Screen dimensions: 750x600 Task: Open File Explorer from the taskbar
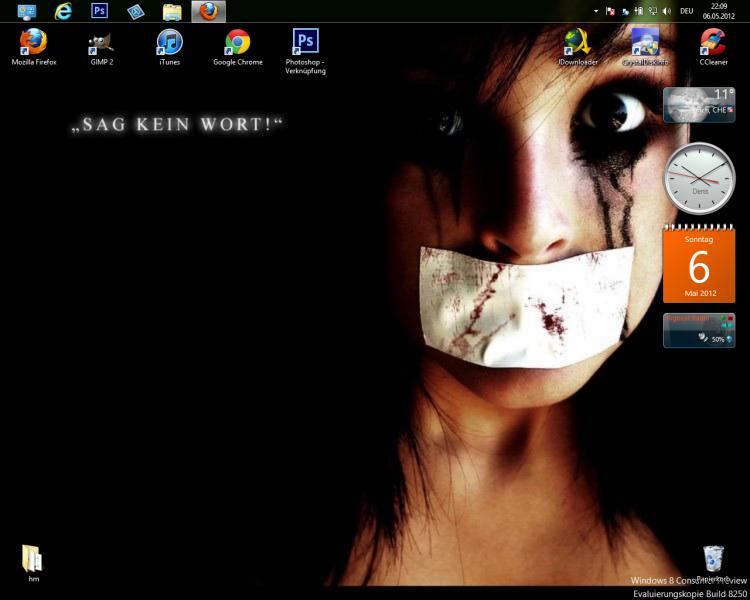click(x=172, y=11)
